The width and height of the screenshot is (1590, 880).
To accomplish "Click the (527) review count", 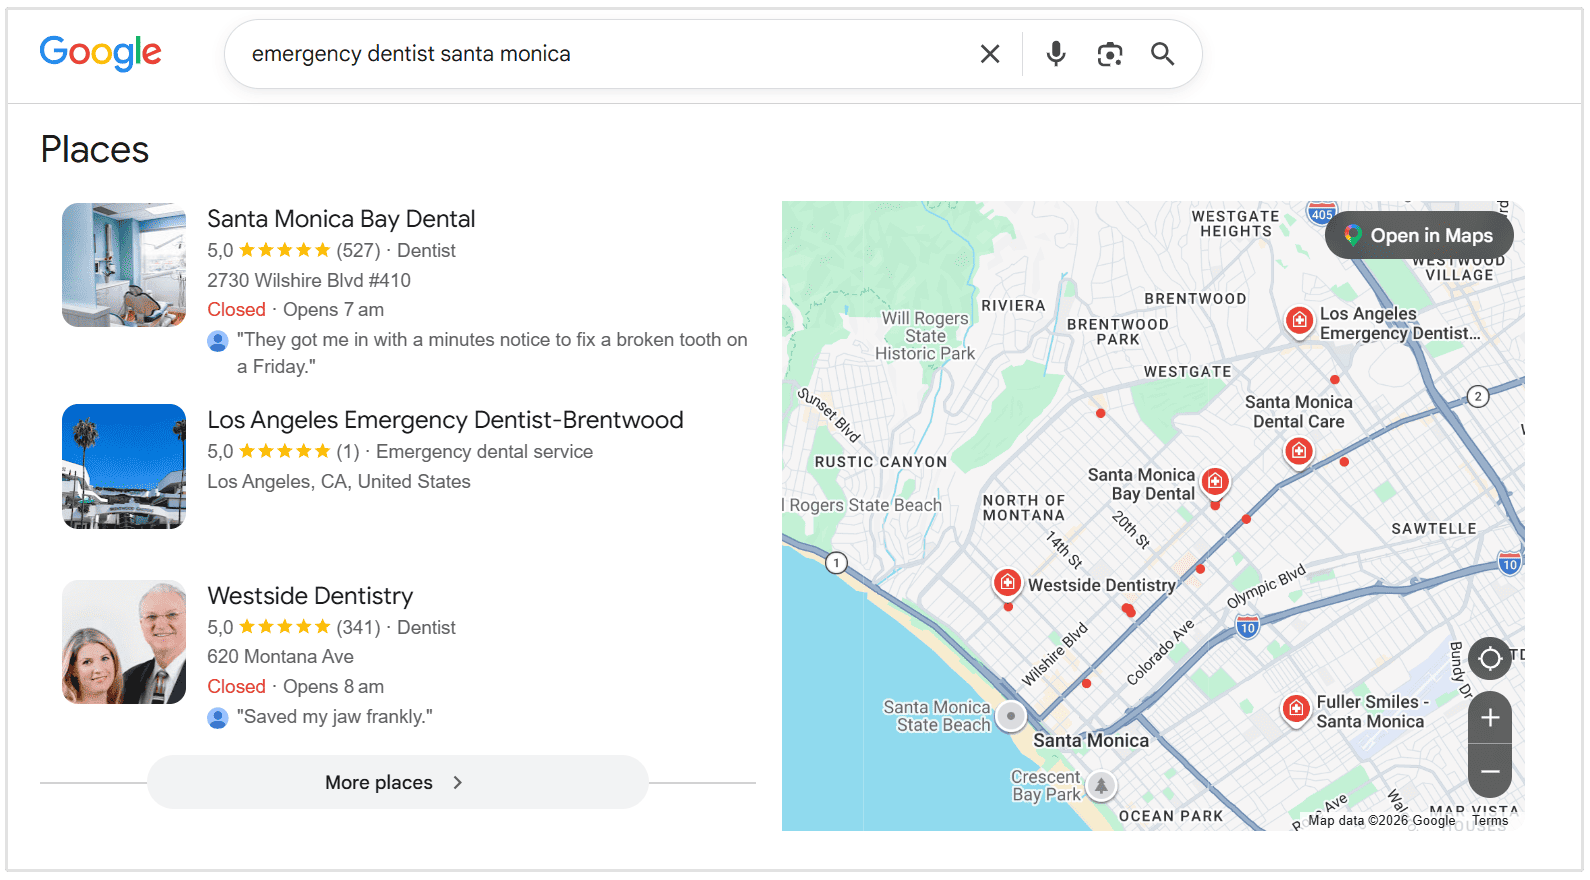I will point(358,251).
